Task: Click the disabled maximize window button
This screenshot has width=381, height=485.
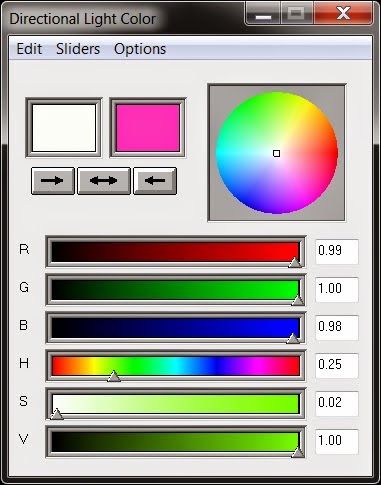Action: tap(297, 13)
